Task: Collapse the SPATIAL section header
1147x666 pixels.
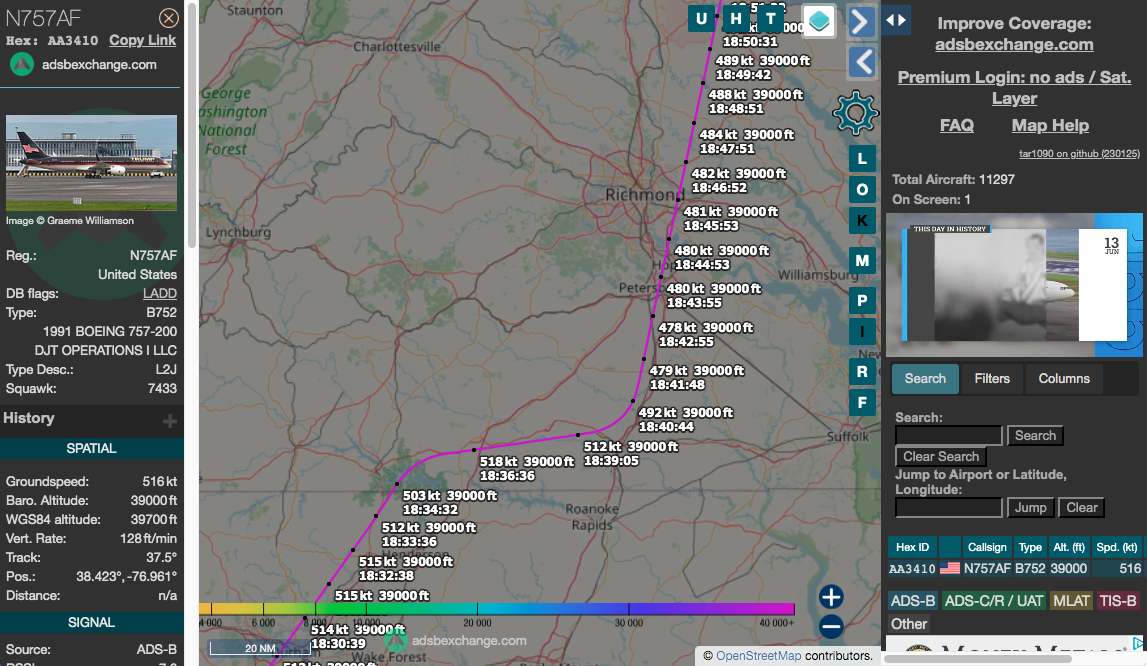Action: (x=91, y=449)
